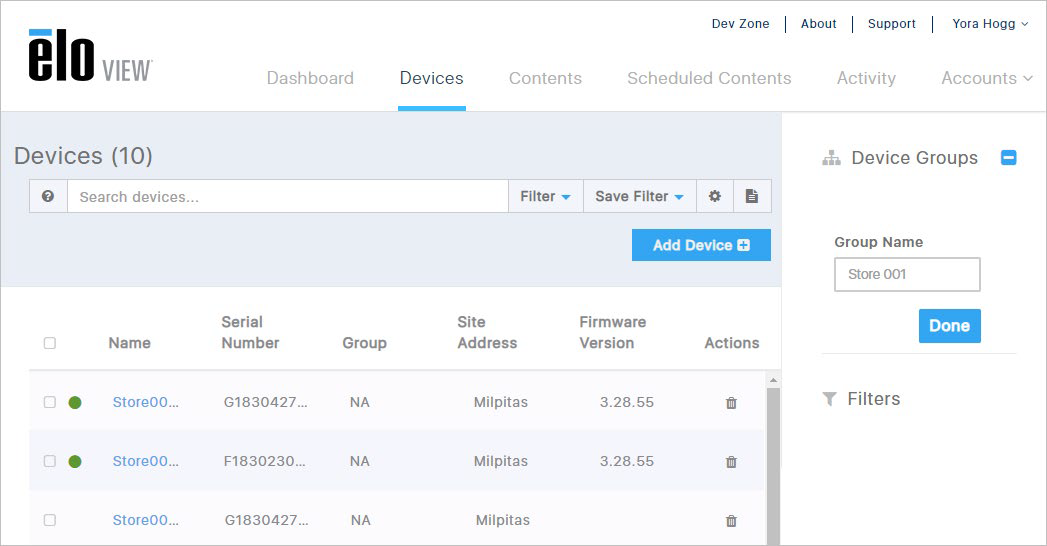
Task: Switch to the Contents tab
Action: point(545,78)
